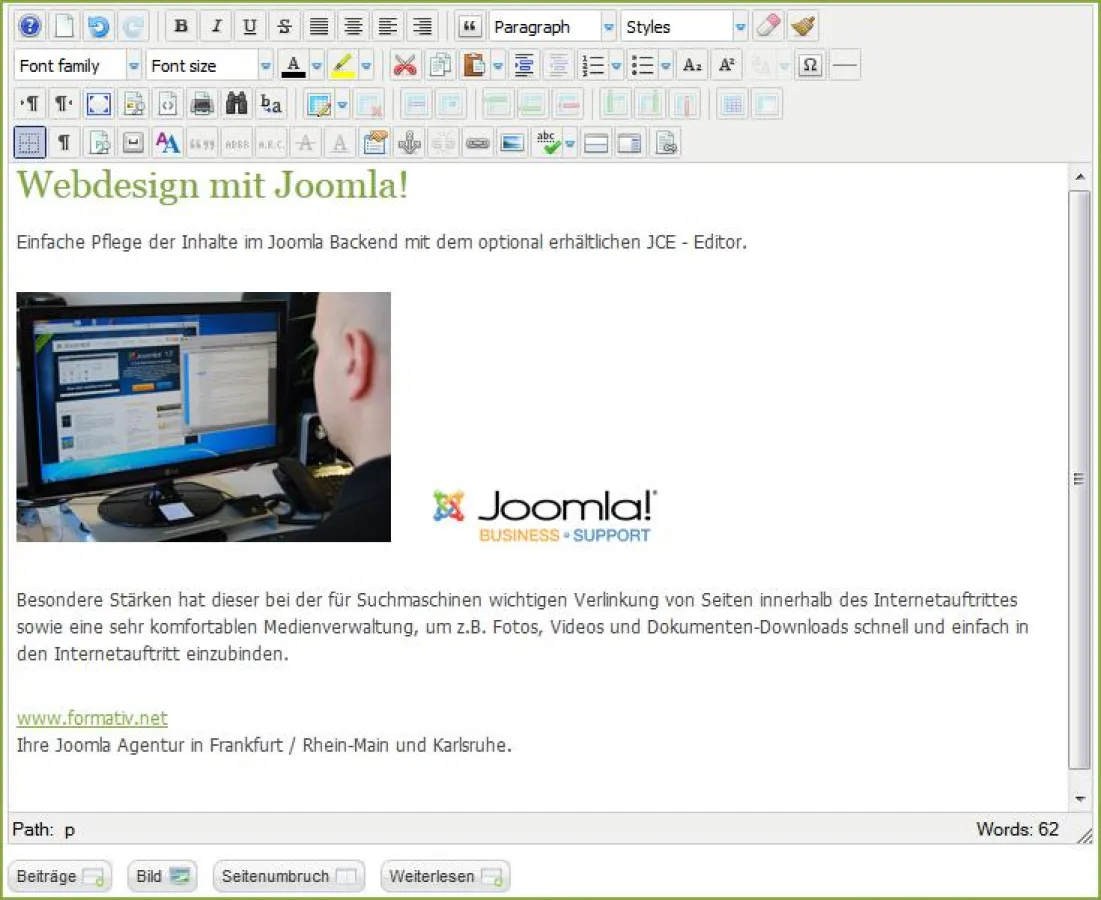Screen dimensions: 1101x900
Task: Open the HTML source code editor
Action: click(167, 103)
